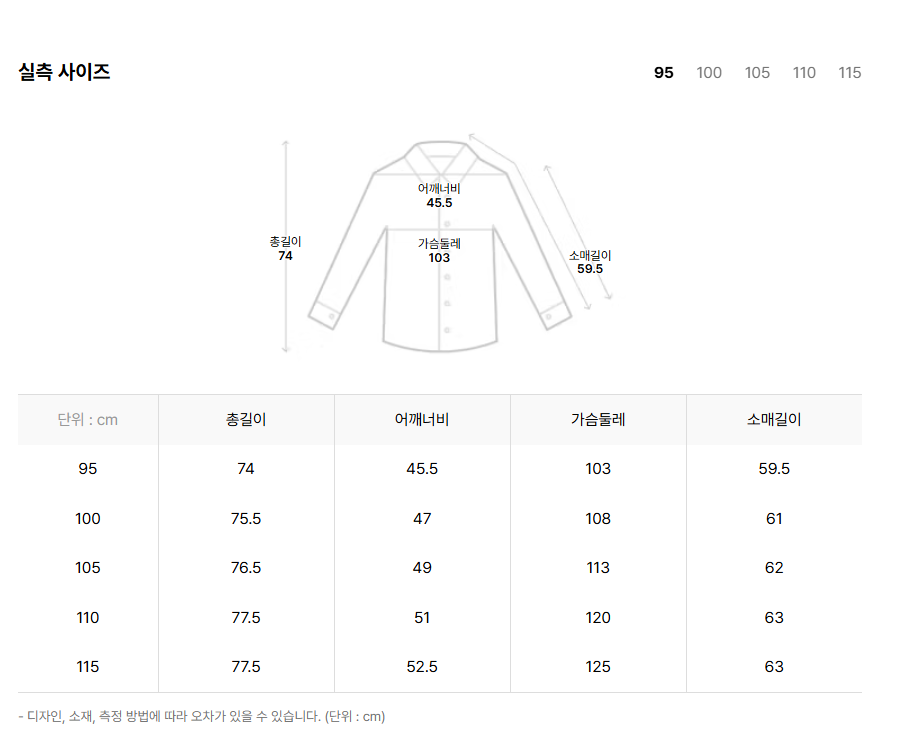Switch to size tab 100

point(709,73)
